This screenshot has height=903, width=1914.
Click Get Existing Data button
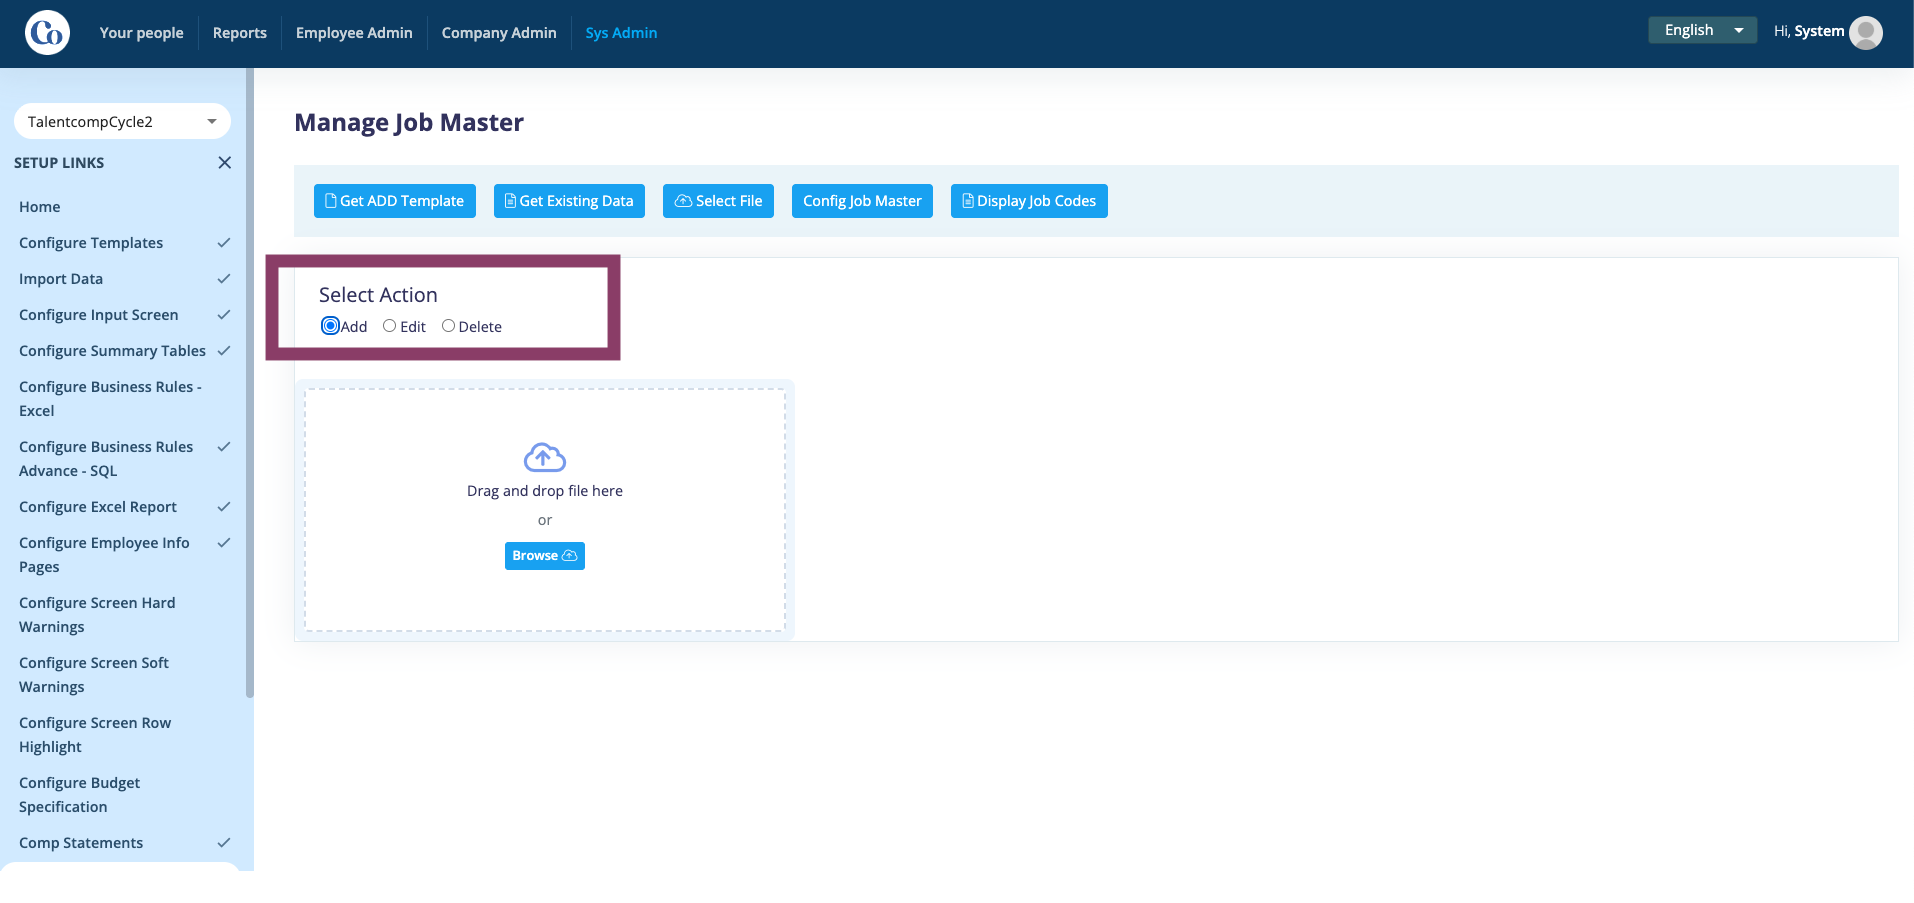(569, 201)
